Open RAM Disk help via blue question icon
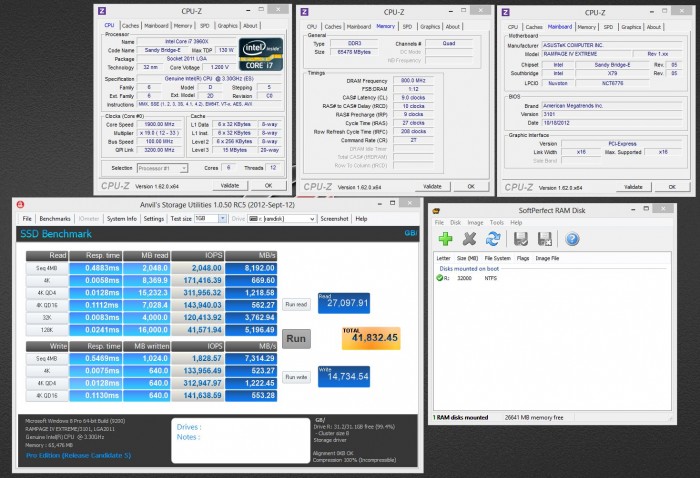This screenshot has width=700, height=478. tap(572, 239)
